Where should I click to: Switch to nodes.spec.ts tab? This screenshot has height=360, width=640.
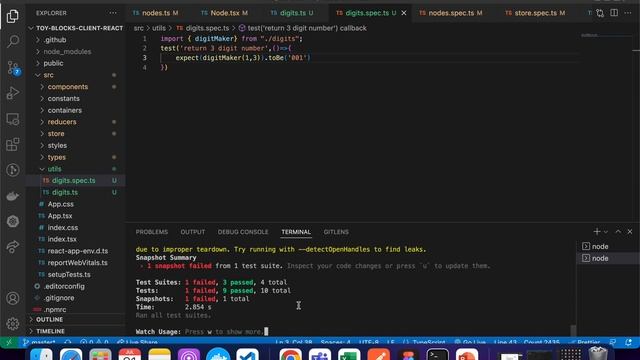click(451, 13)
